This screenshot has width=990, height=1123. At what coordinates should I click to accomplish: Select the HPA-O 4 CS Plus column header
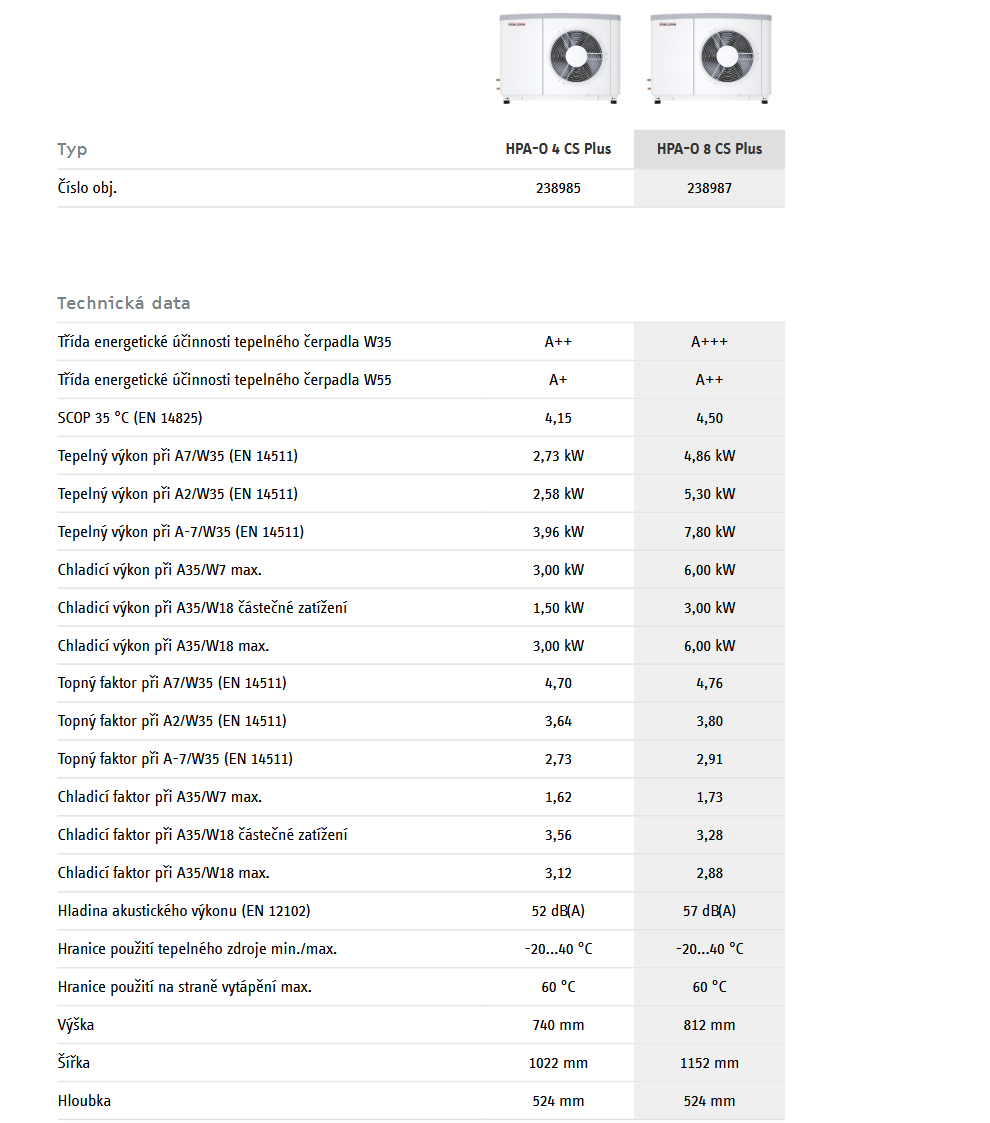click(x=558, y=149)
